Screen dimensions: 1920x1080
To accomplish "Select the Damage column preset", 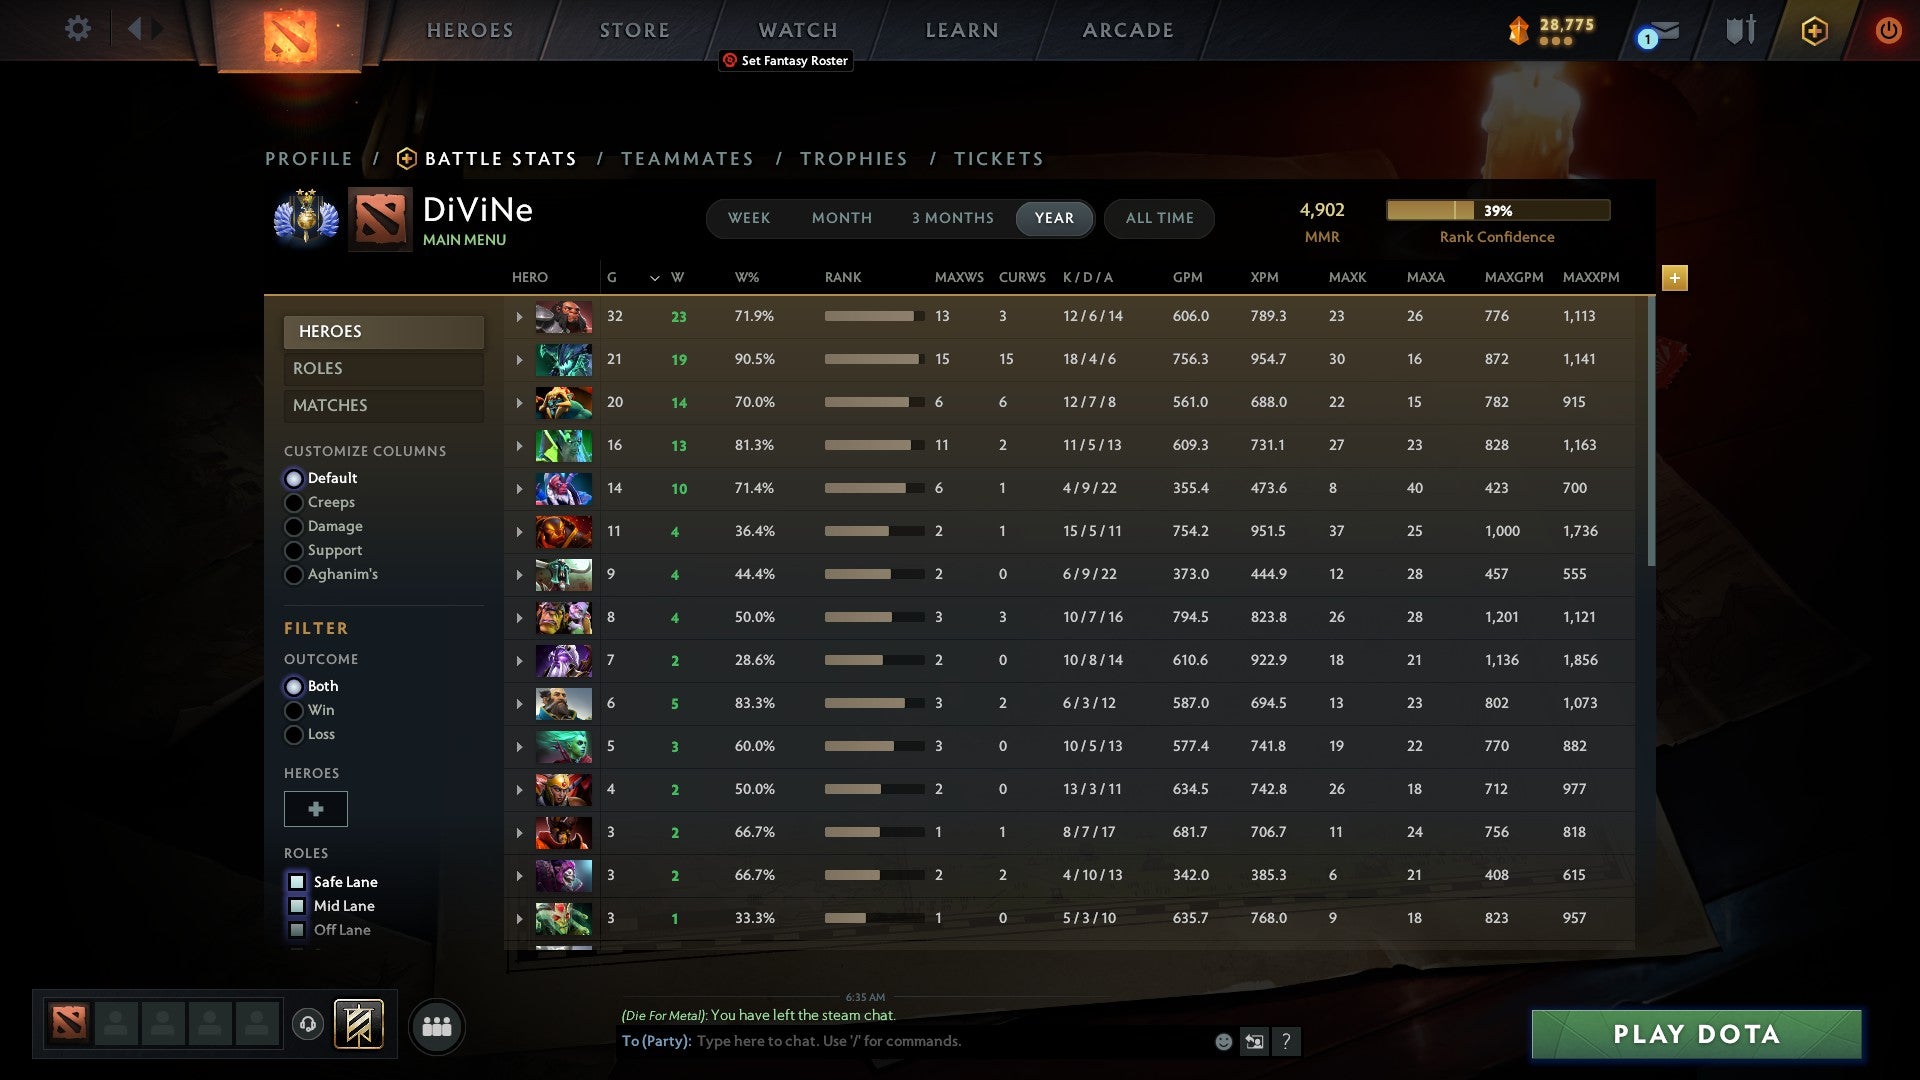I will tap(294, 526).
